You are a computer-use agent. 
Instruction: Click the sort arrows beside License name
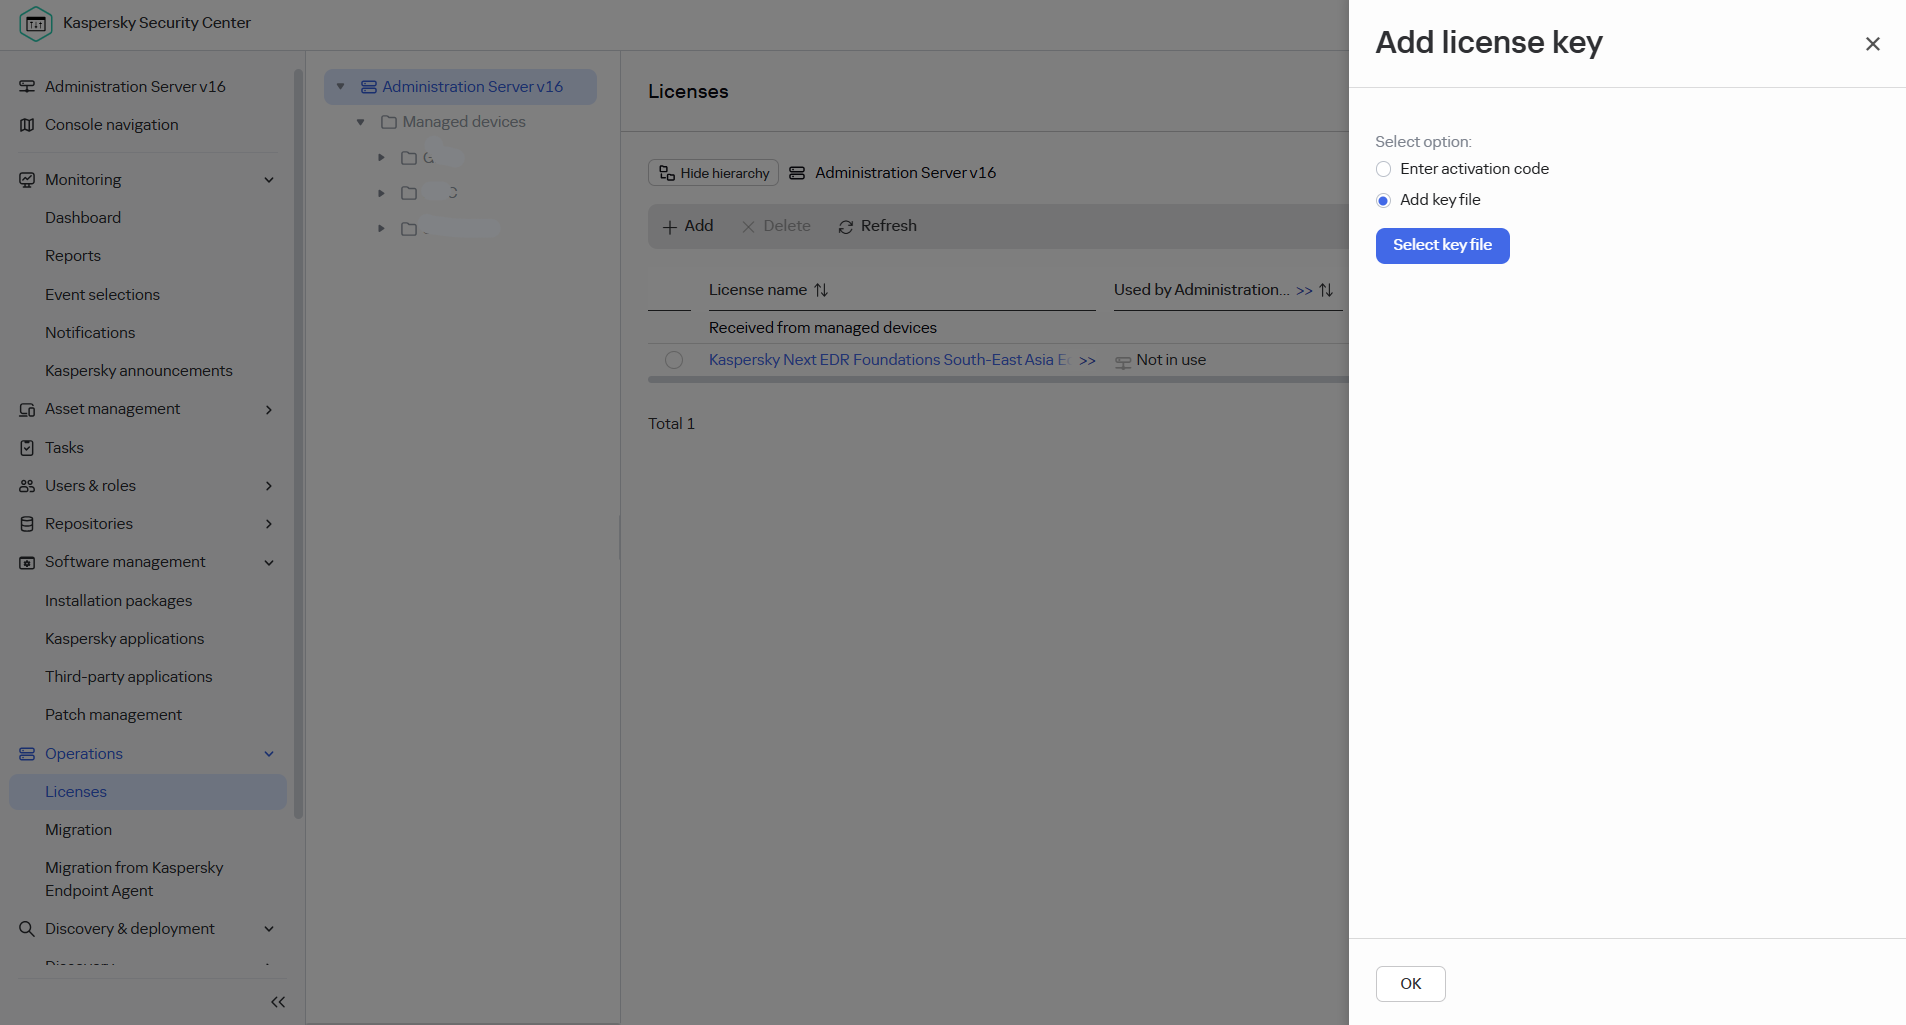click(821, 290)
